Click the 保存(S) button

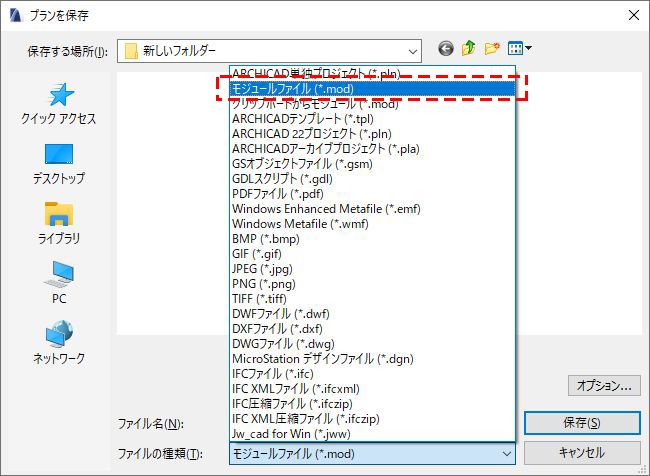[x=582, y=423]
